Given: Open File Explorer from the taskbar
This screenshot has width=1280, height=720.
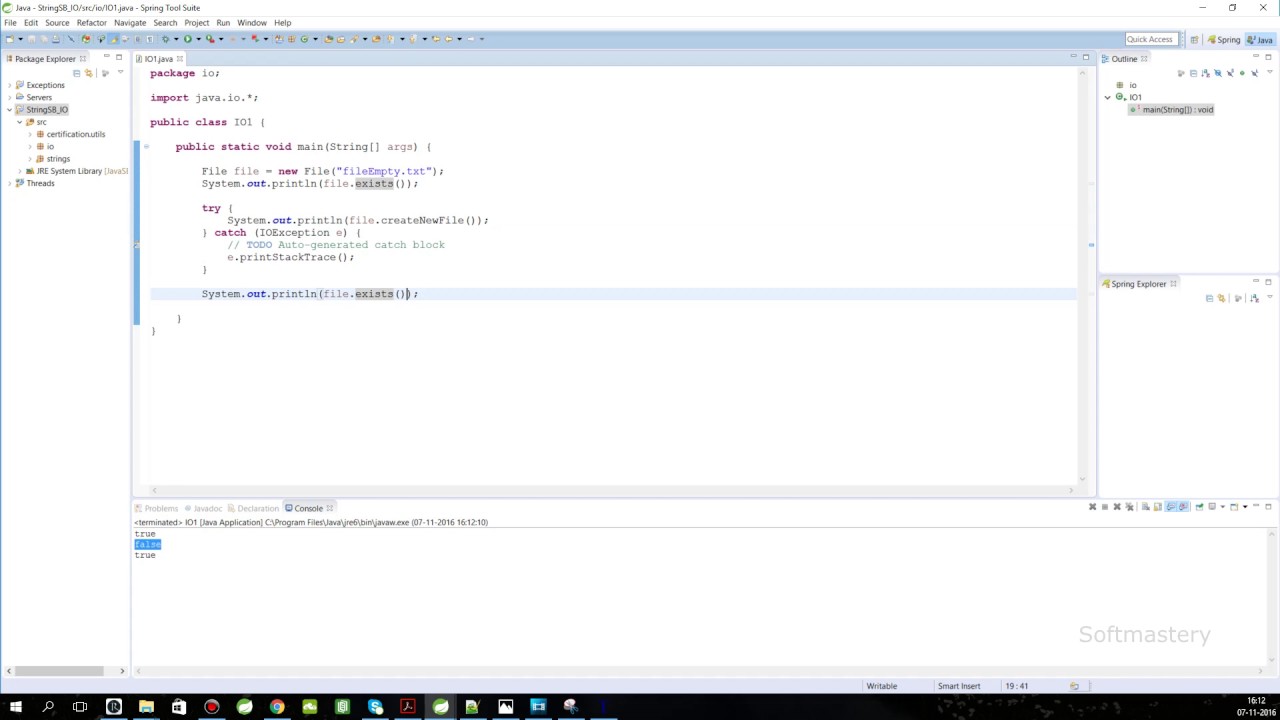Looking at the screenshot, I should (146, 707).
